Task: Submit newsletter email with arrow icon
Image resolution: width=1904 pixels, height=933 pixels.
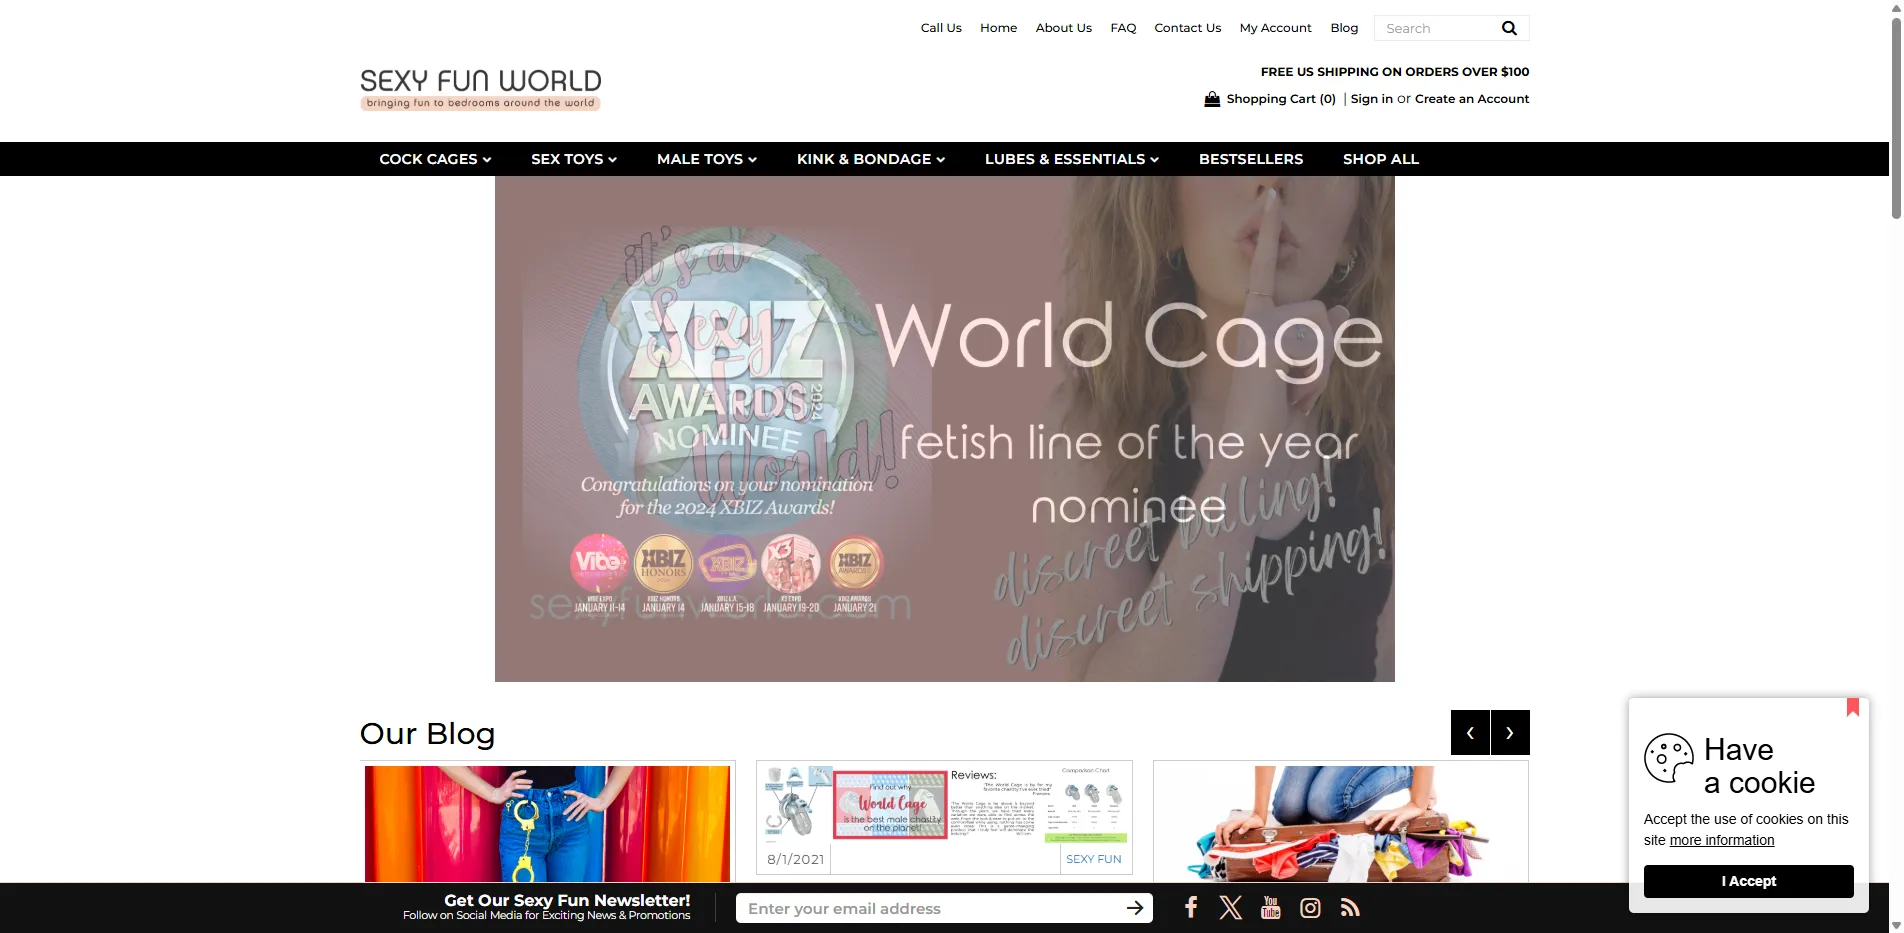Action: tap(1135, 908)
